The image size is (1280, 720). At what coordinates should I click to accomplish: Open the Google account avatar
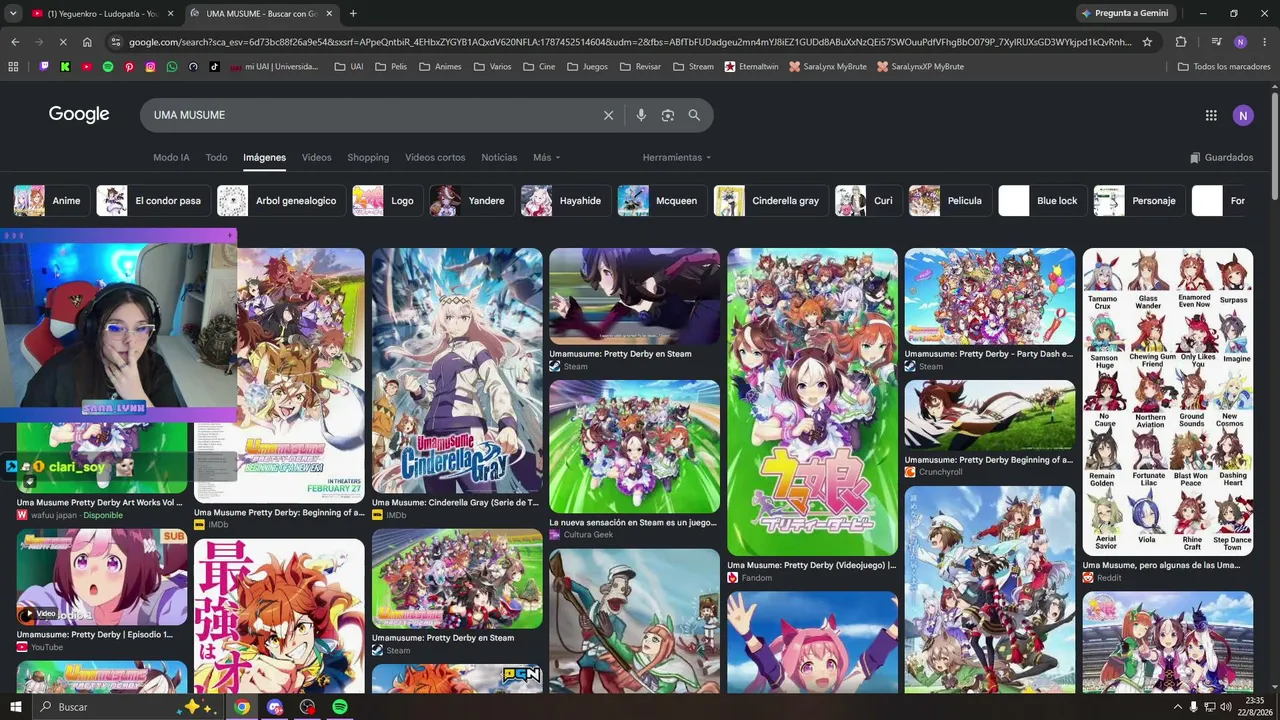tap(1243, 115)
